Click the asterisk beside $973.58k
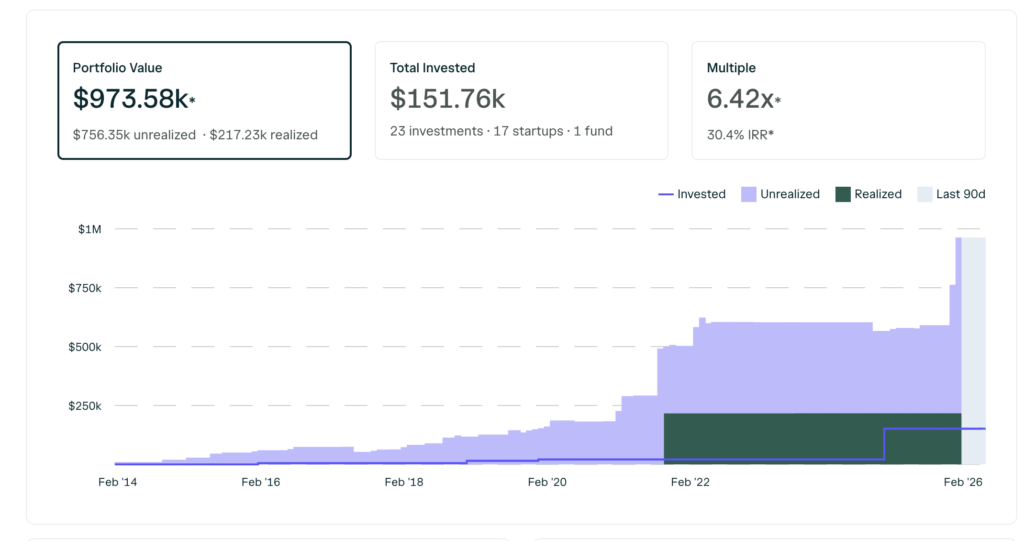1024x541 pixels. pos(191,100)
